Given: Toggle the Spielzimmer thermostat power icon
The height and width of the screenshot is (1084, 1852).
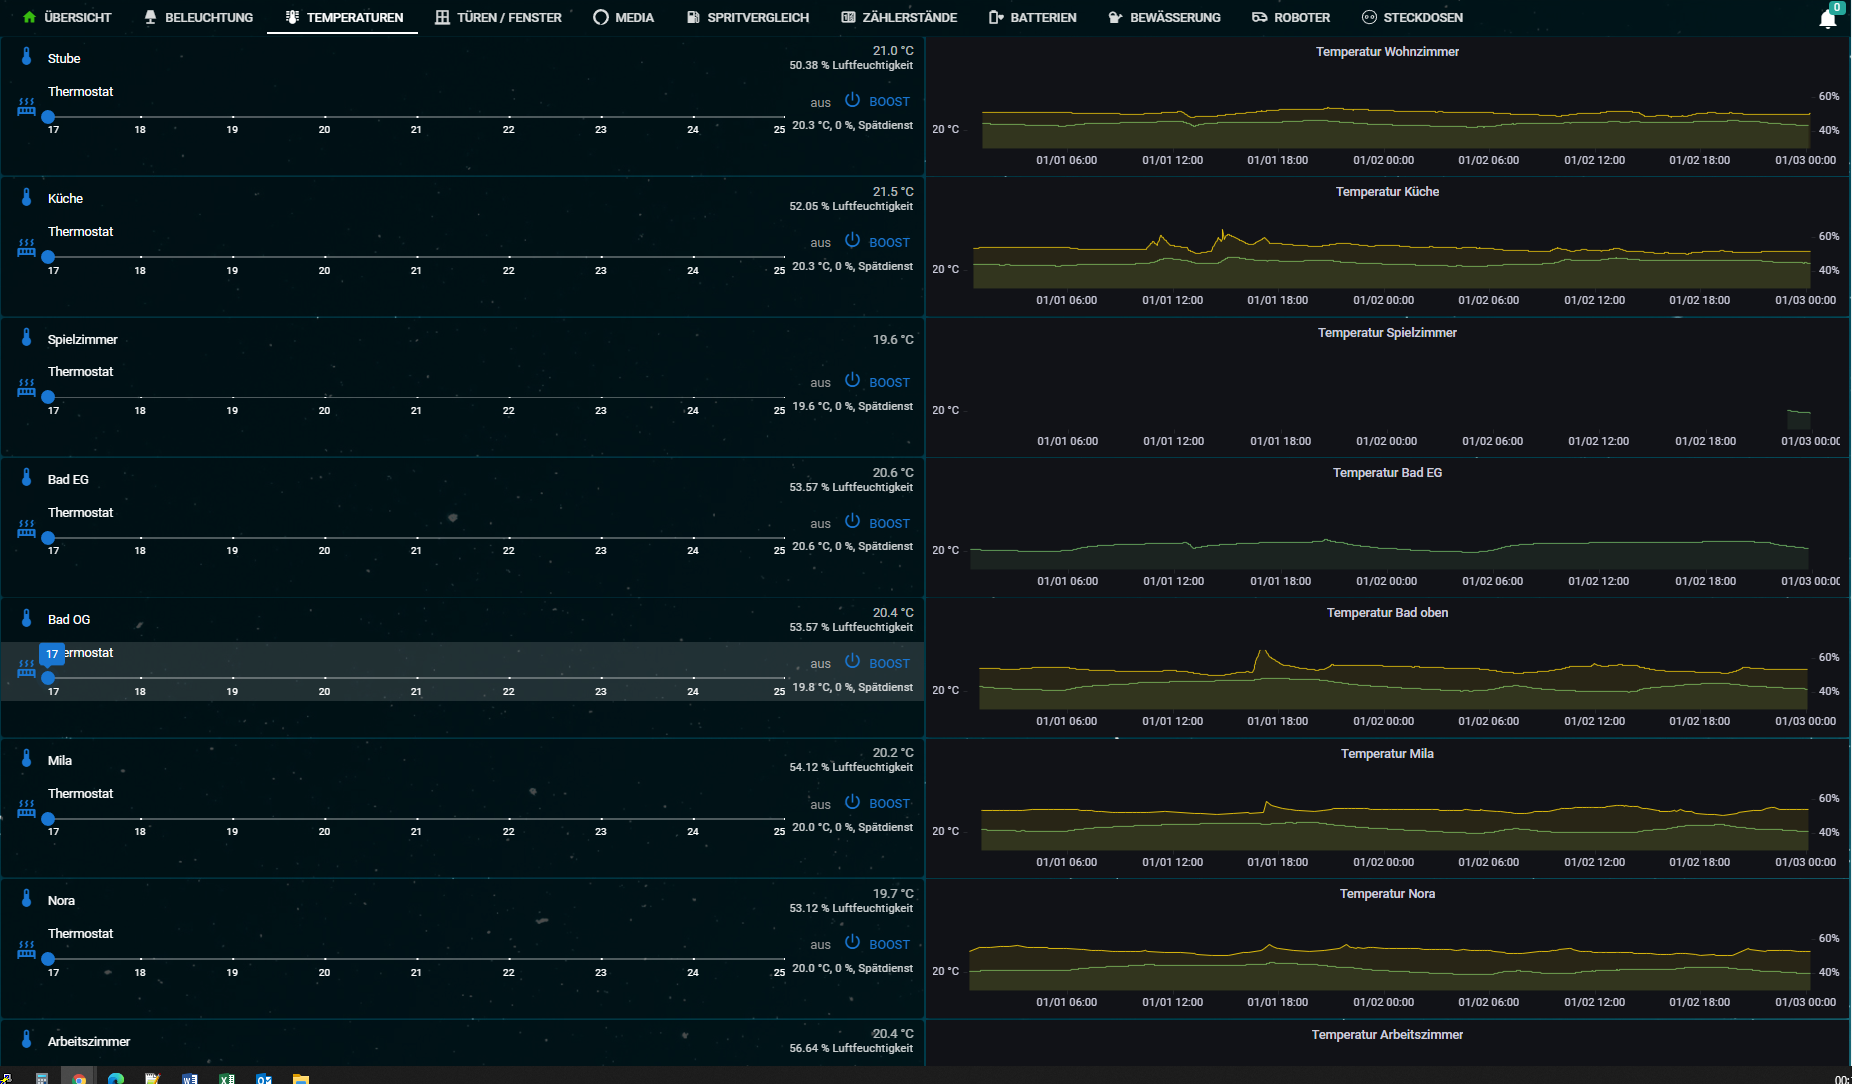Looking at the screenshot, I should [x=852, y=380].
